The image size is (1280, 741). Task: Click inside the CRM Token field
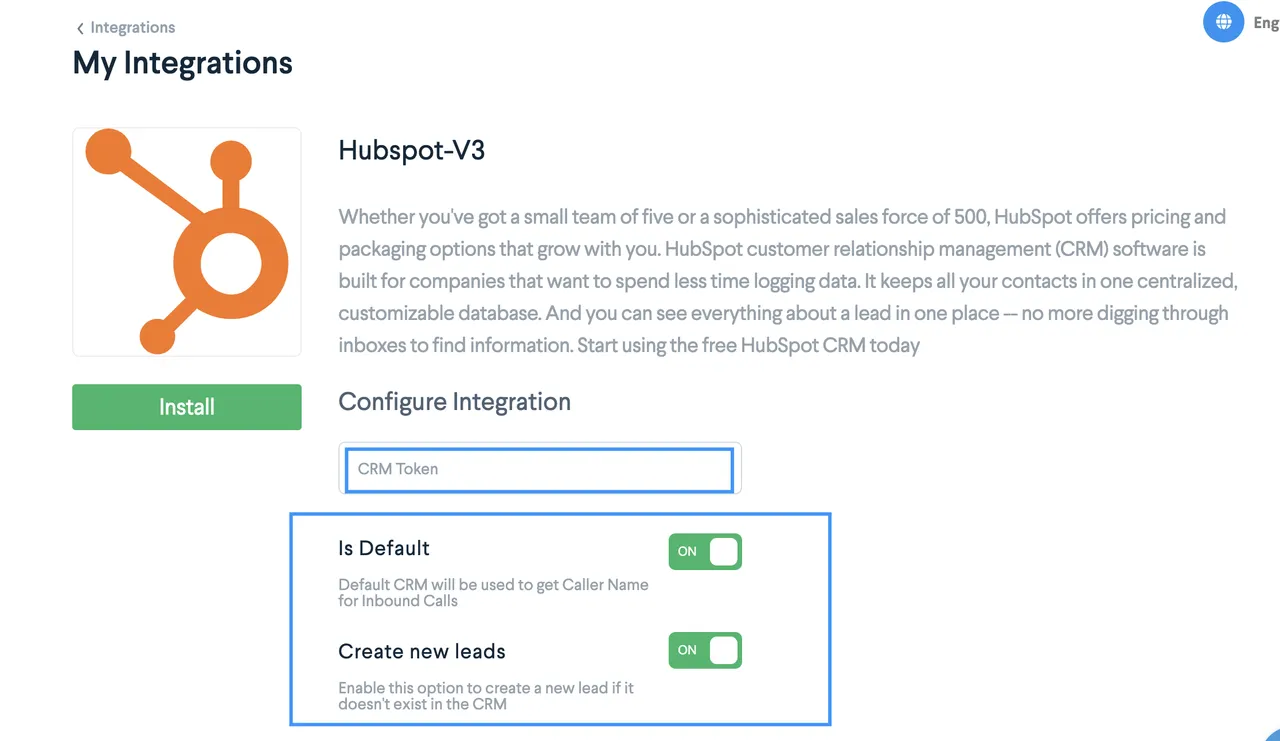(539, 469)
